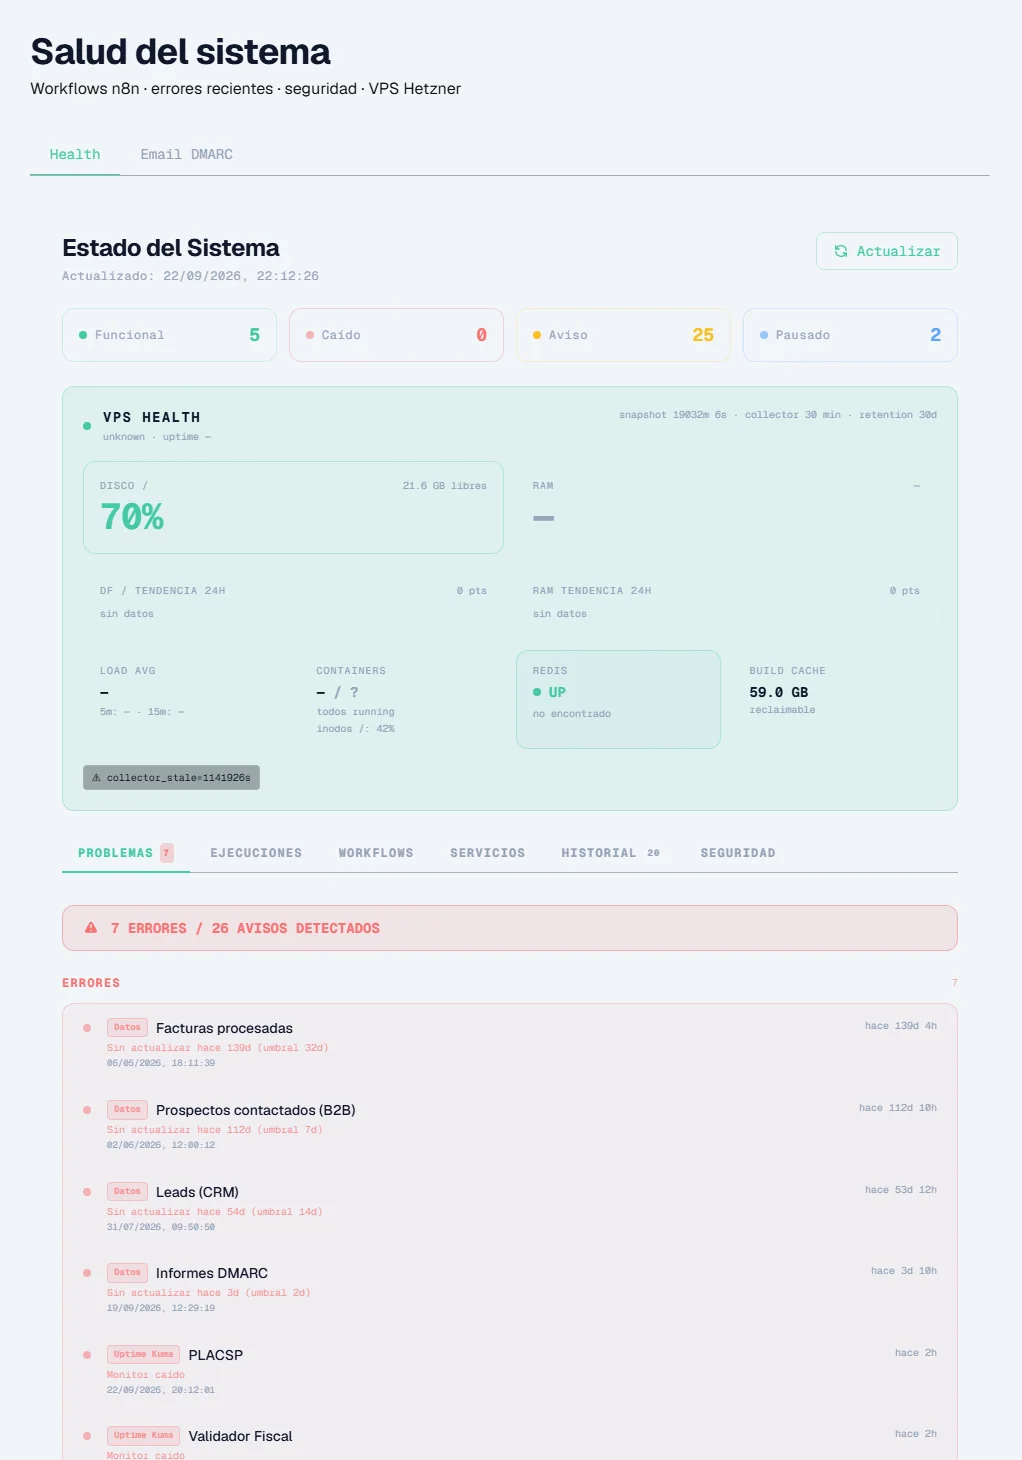Click 'Sin actualizar hace 54d (umbral 14d)'

pos(215,1212)
